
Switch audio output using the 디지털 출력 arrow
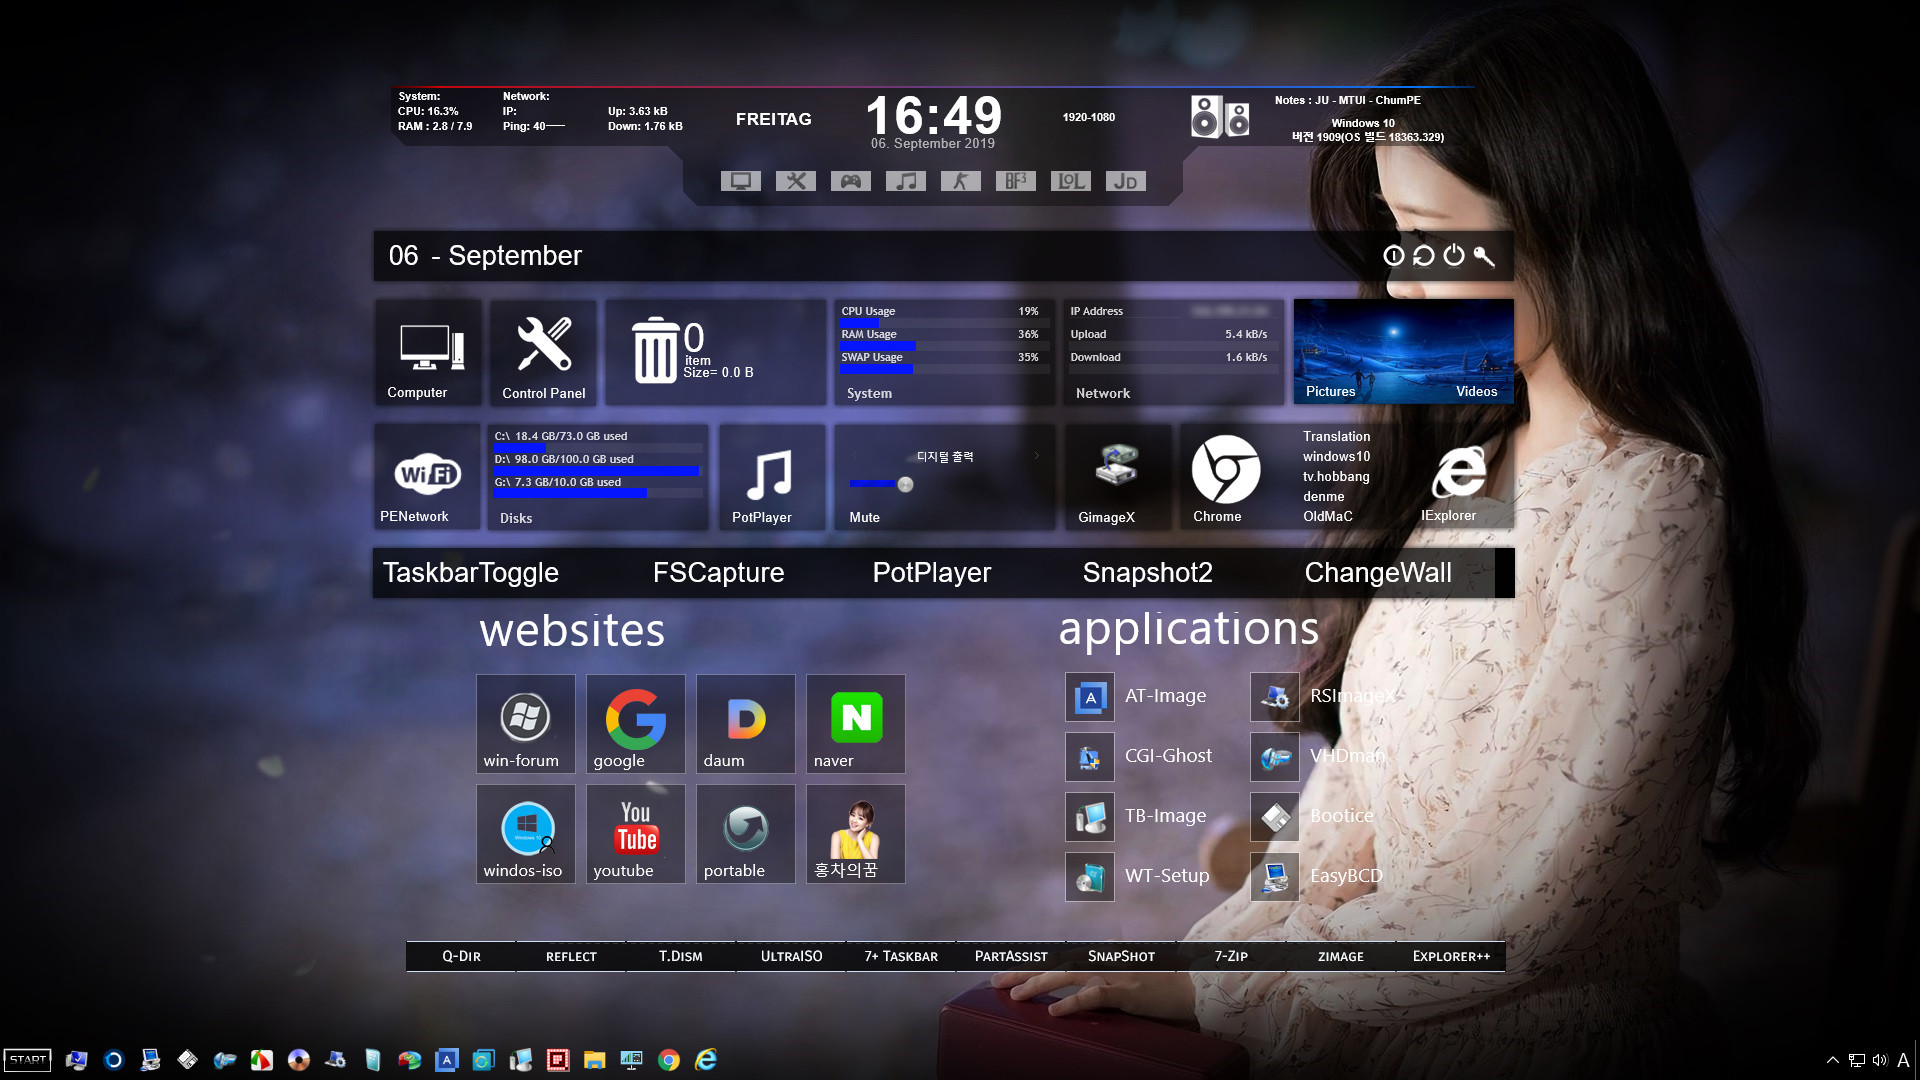click(1037, 456)
